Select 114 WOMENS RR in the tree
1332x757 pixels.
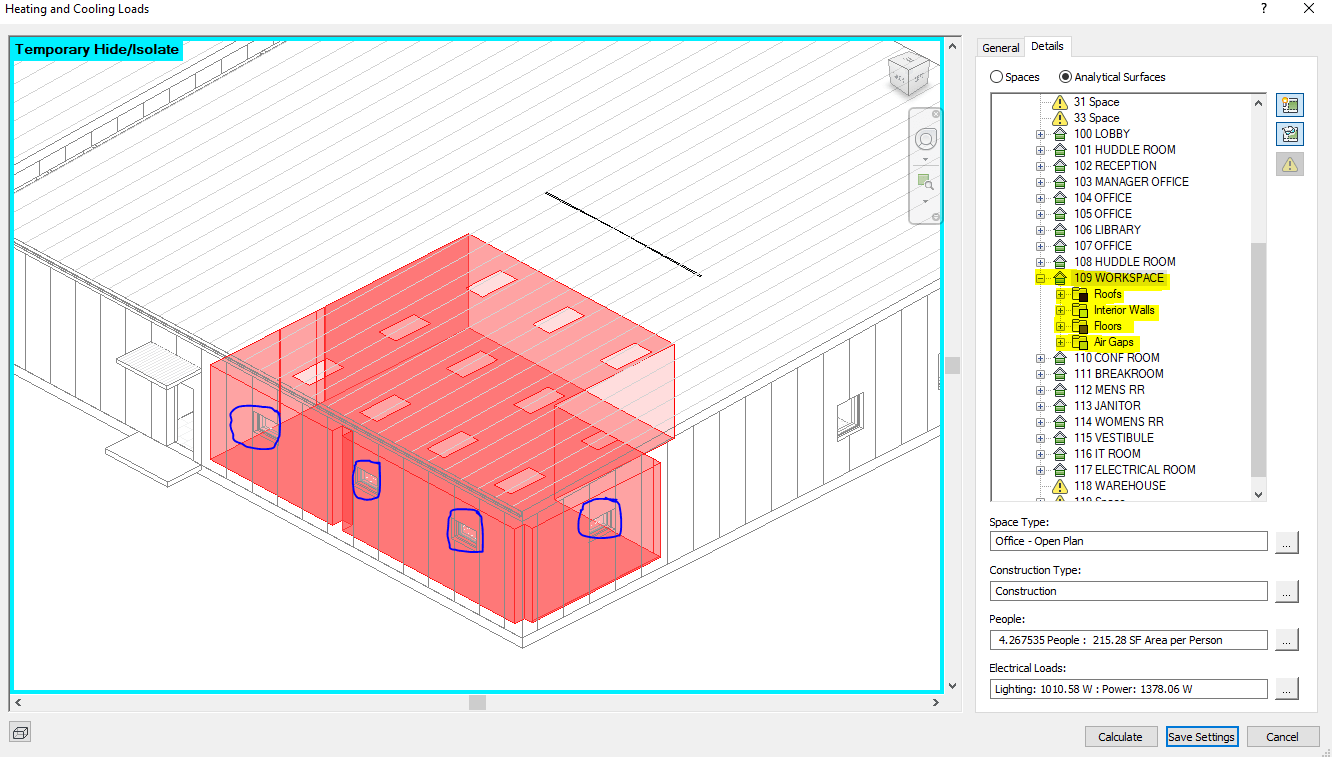[1119, 422]
